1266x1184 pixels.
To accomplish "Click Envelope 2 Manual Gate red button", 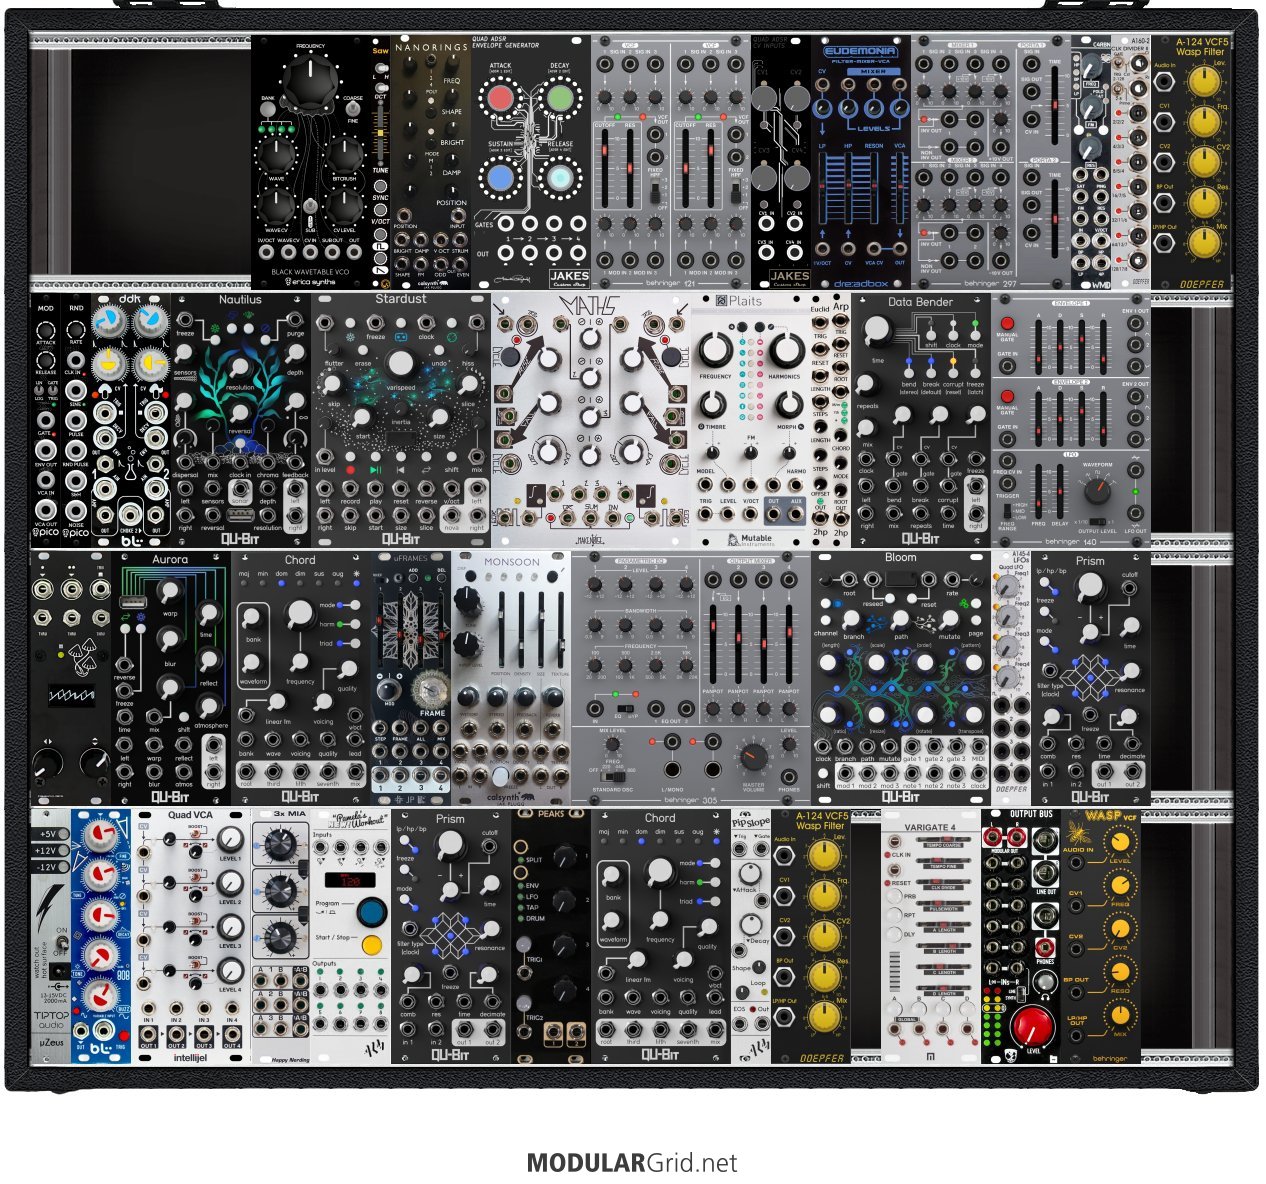I will (x=1007, y=397).
